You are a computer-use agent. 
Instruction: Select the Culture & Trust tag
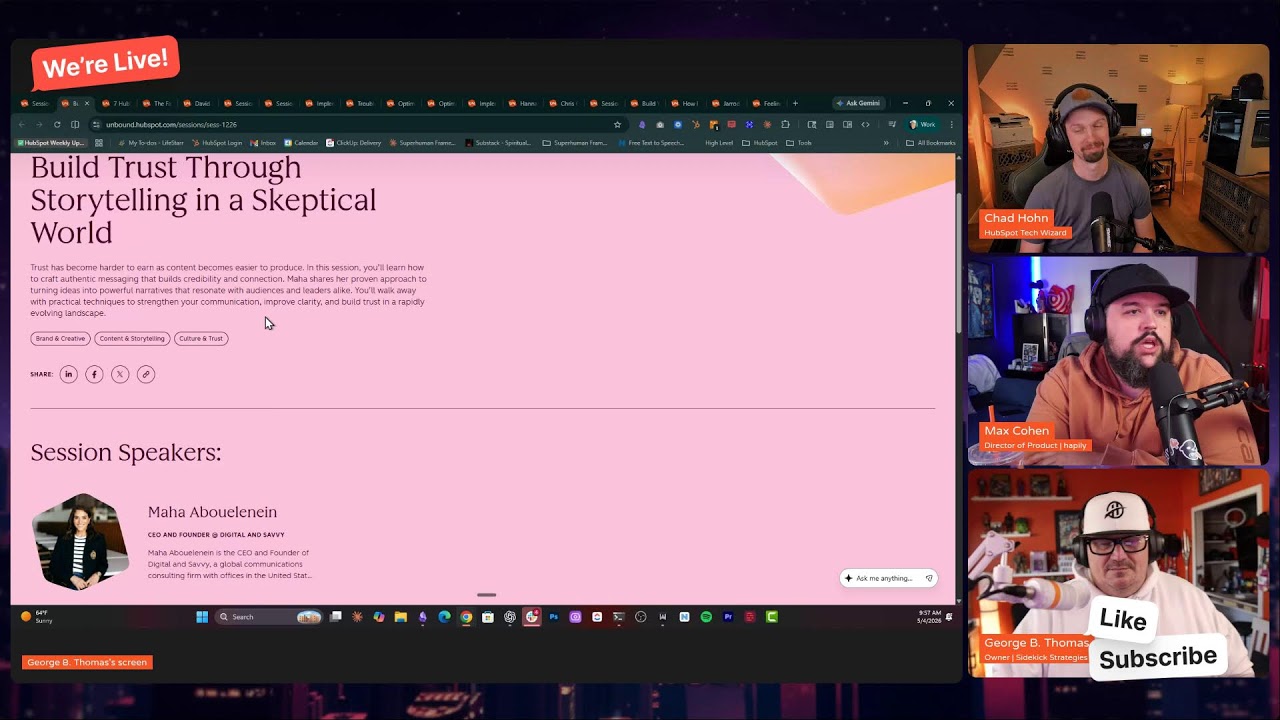coord(201,339)
